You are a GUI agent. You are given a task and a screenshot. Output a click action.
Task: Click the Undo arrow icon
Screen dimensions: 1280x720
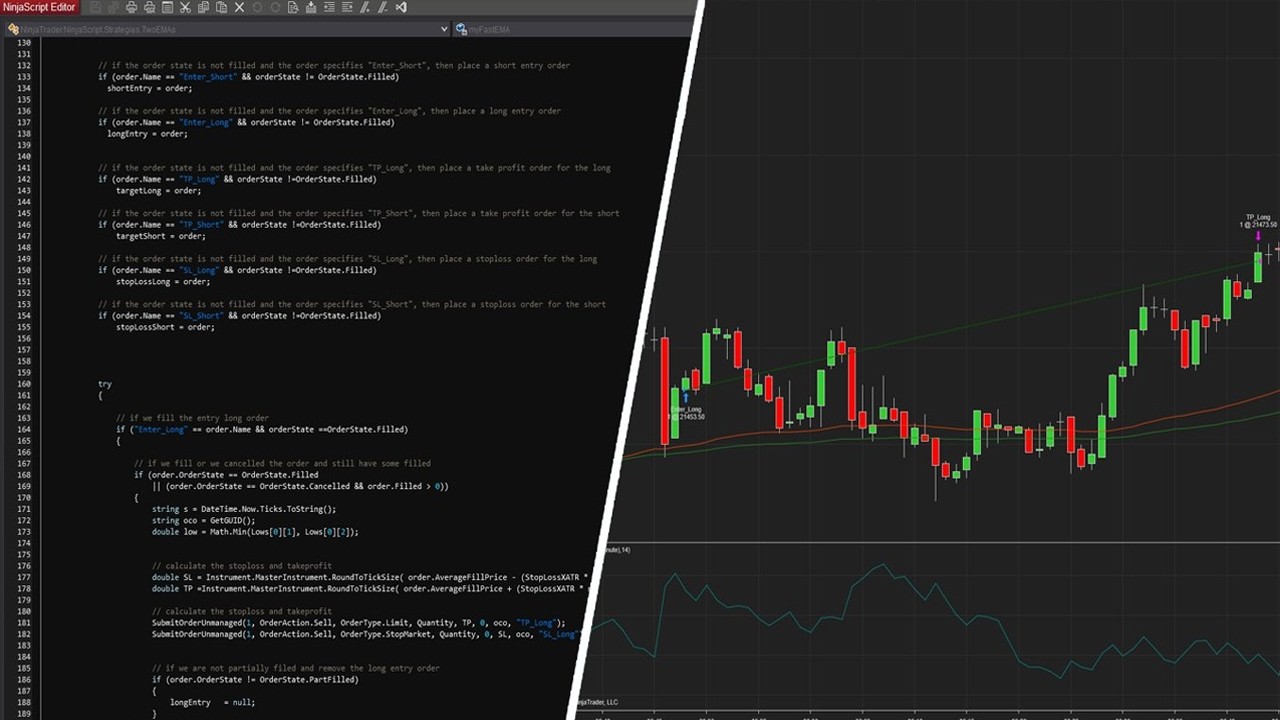click(x=257, y=7)
